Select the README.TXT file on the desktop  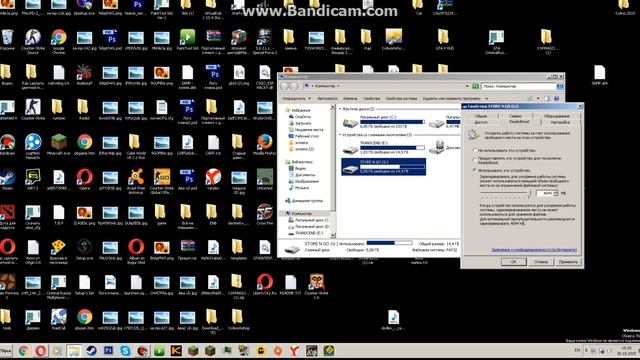pyautogui.click(x=291, y=284)
